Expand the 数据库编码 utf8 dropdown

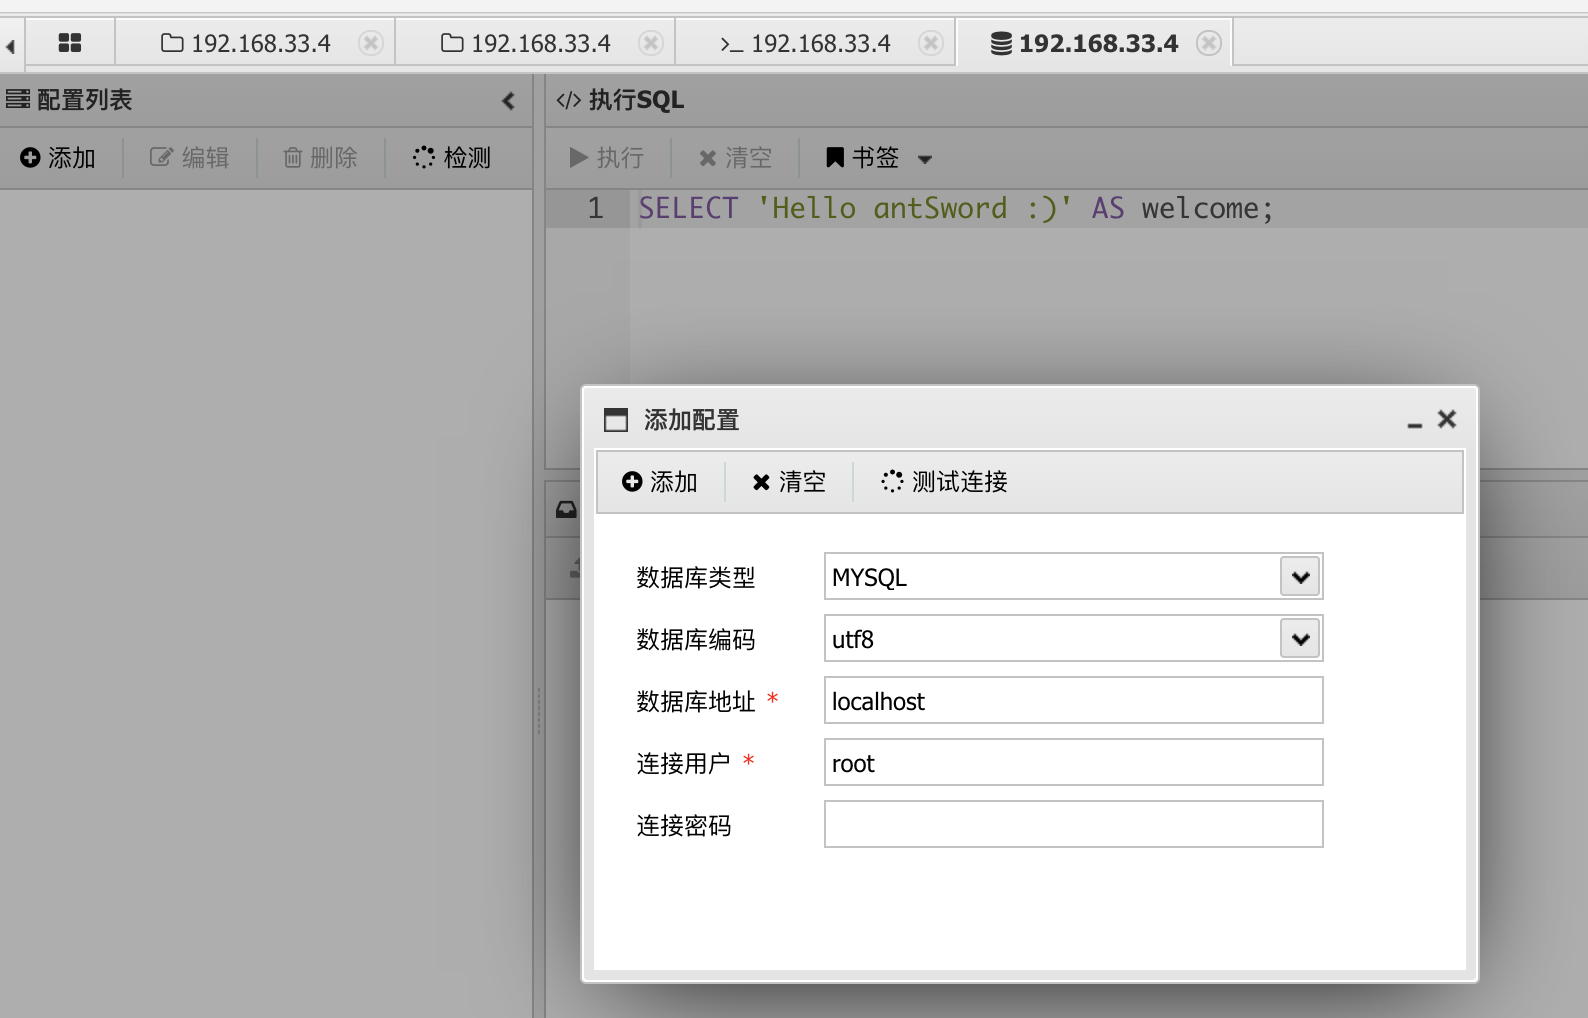(x=1300, y=639)
